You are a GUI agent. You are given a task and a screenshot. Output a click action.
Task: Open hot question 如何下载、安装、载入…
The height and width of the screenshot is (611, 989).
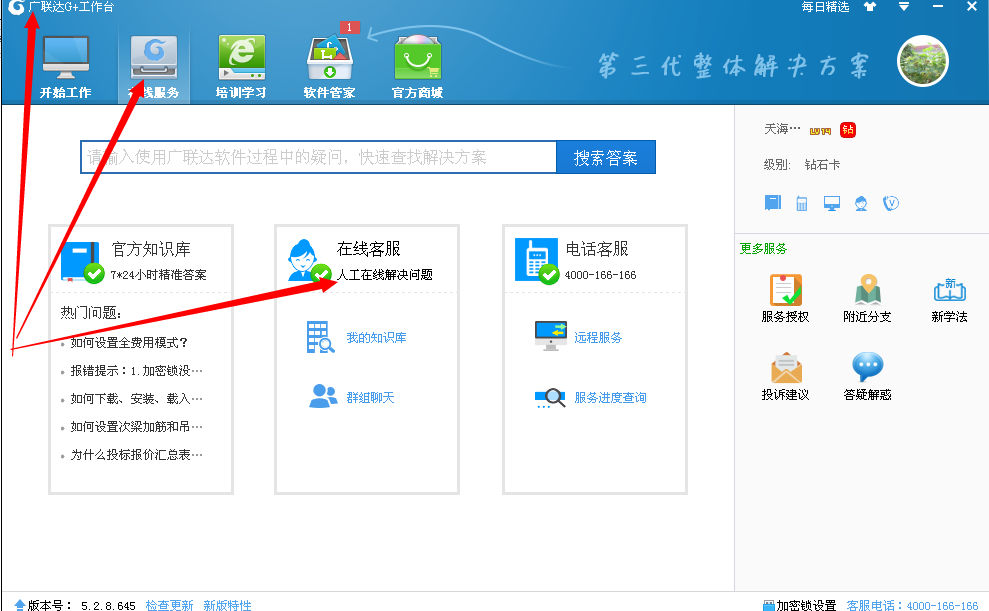point(136,399)
